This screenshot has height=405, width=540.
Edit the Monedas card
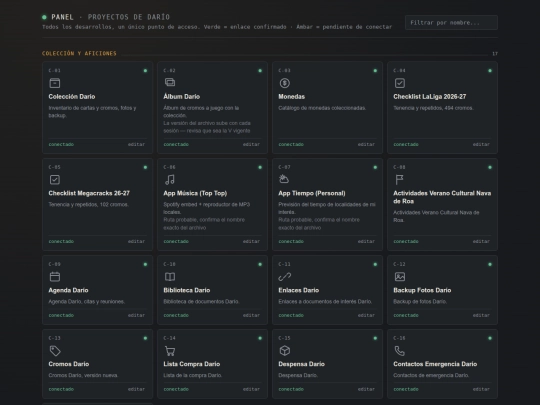[x=366, y=144]
